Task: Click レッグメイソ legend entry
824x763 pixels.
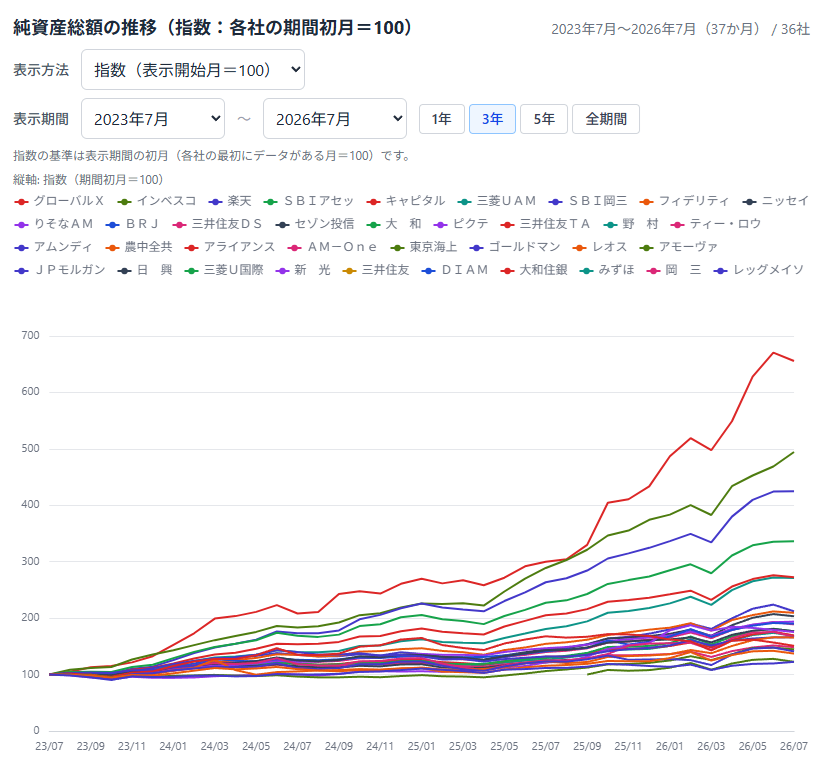Action: pyautogui.click(x=759, y=270)
